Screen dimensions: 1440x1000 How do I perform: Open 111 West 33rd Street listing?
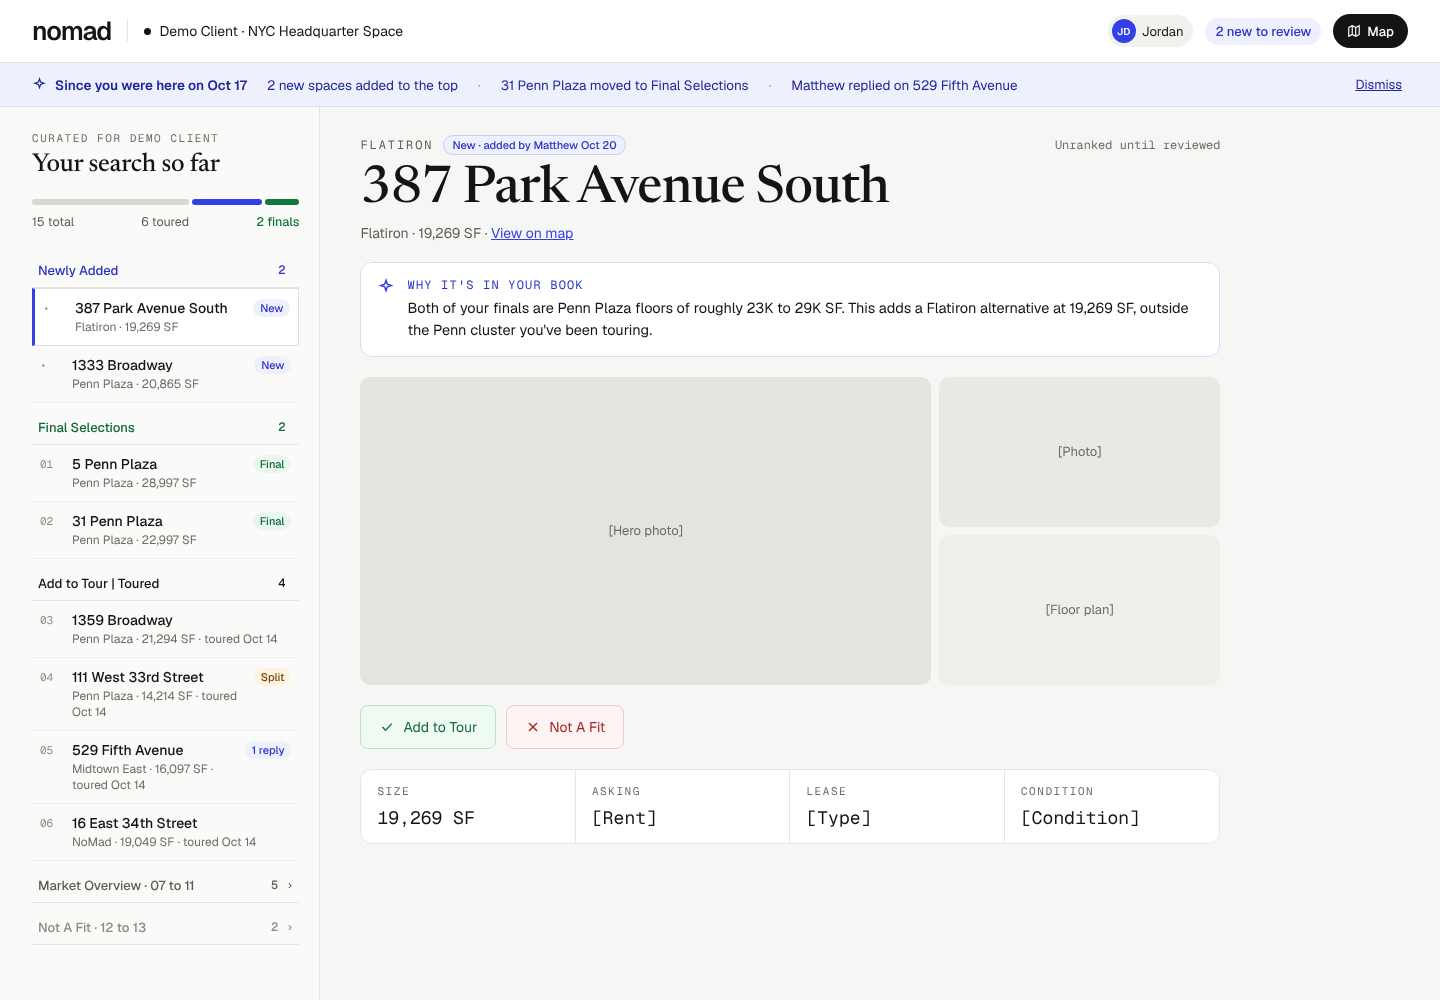165,694
